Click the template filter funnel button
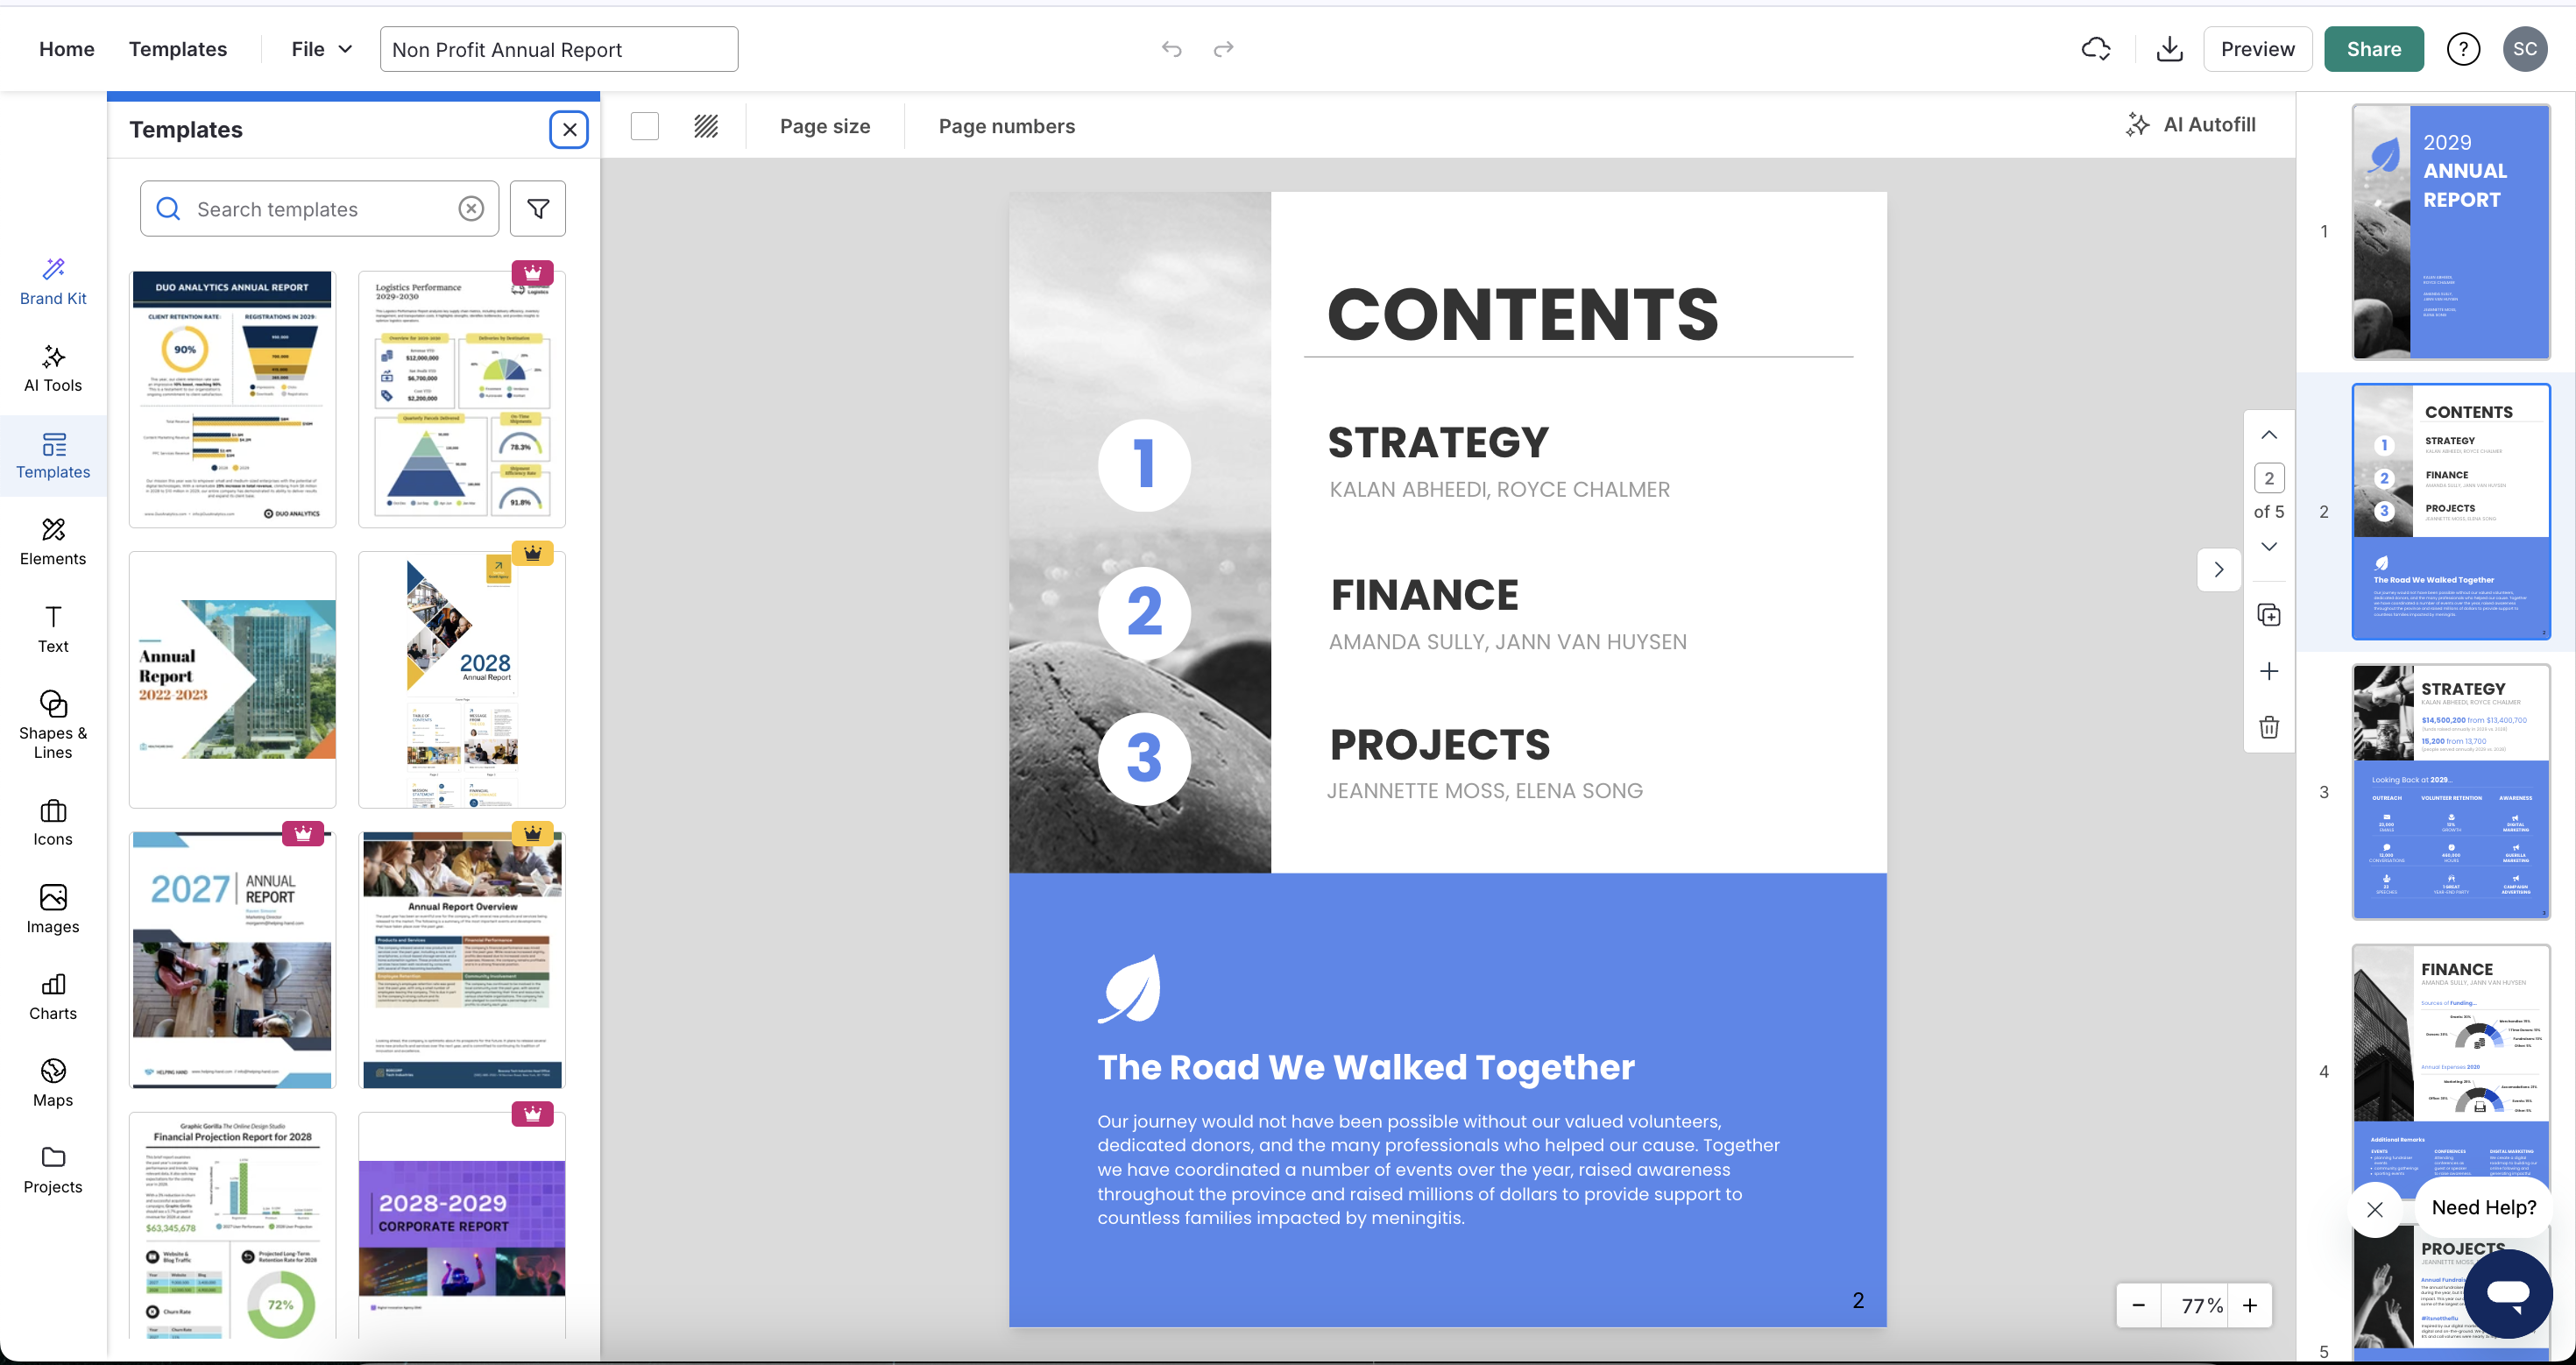 (538, 209)
